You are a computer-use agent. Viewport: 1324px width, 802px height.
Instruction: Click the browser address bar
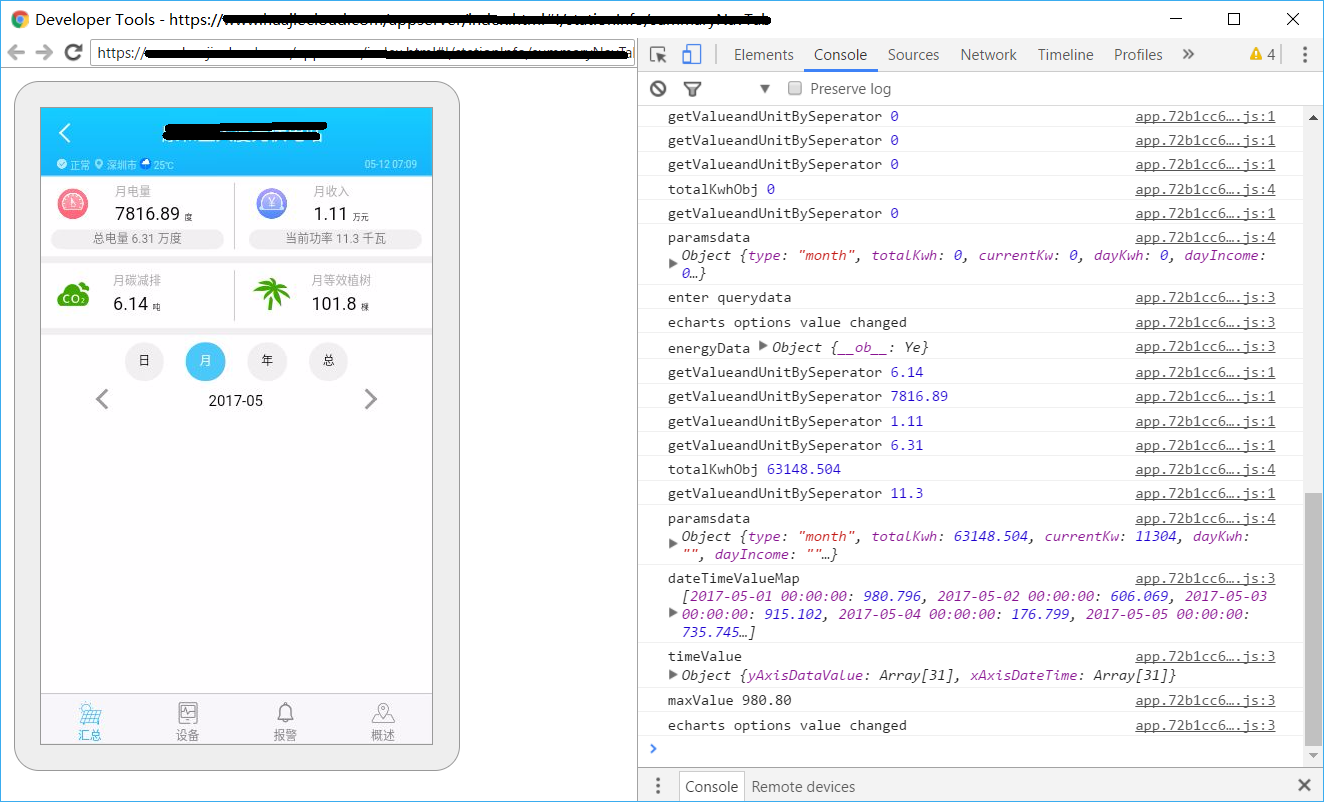pyautogui.click(x=362, y=53)
